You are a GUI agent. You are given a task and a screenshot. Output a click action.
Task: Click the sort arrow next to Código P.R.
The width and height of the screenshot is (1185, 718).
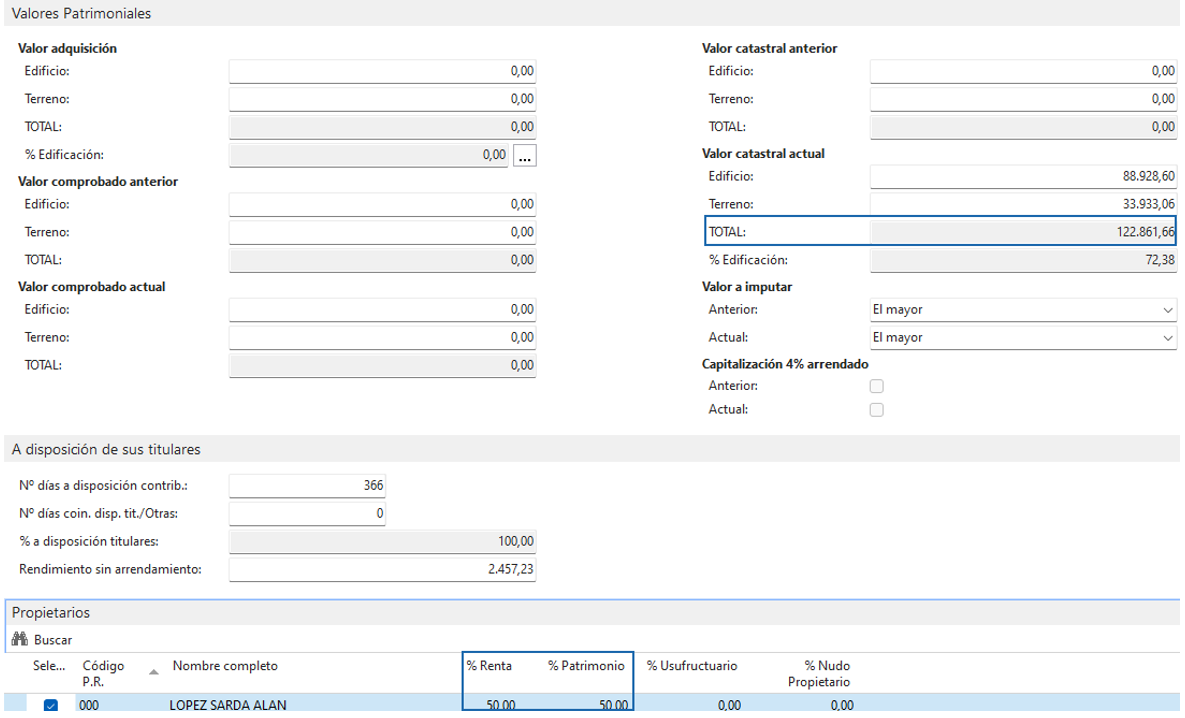pyautogui.click(x=153, y=672)
